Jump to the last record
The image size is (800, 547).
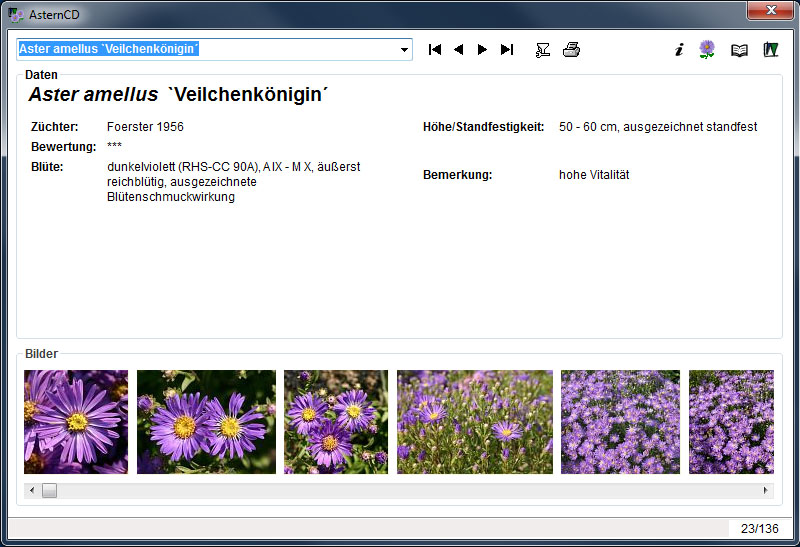[507, 50]
